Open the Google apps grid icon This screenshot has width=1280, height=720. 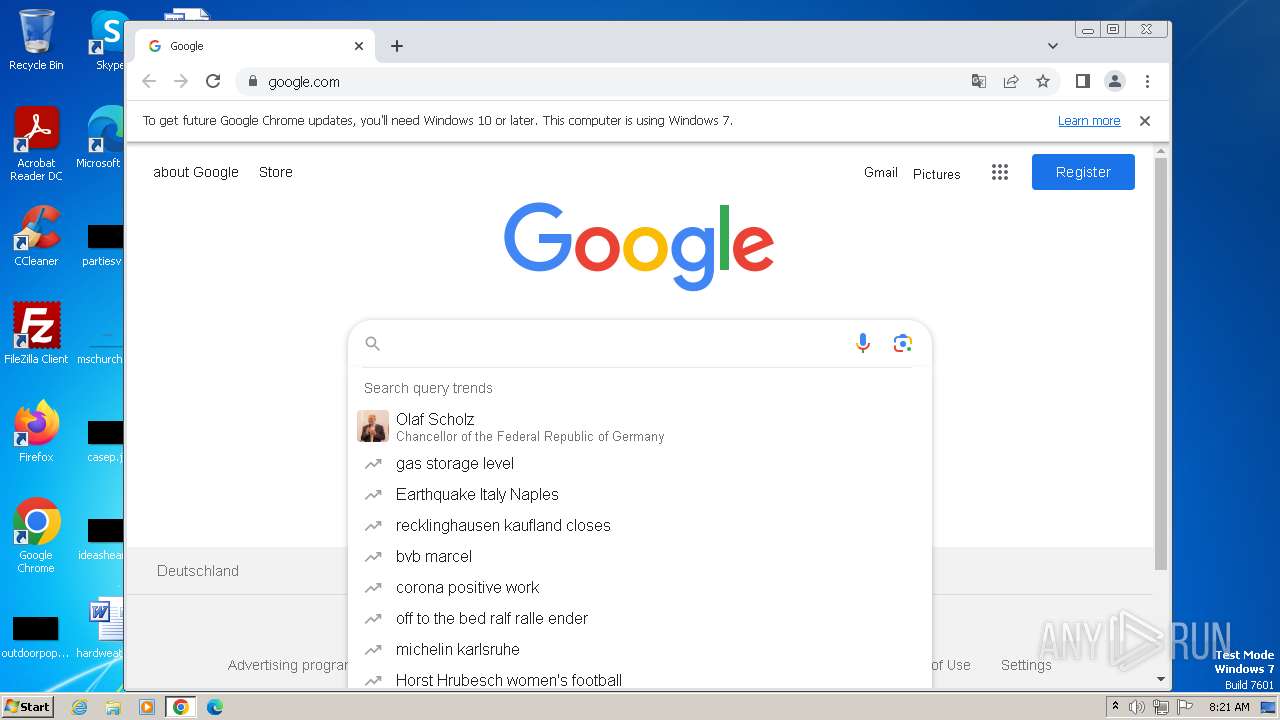1000,172
